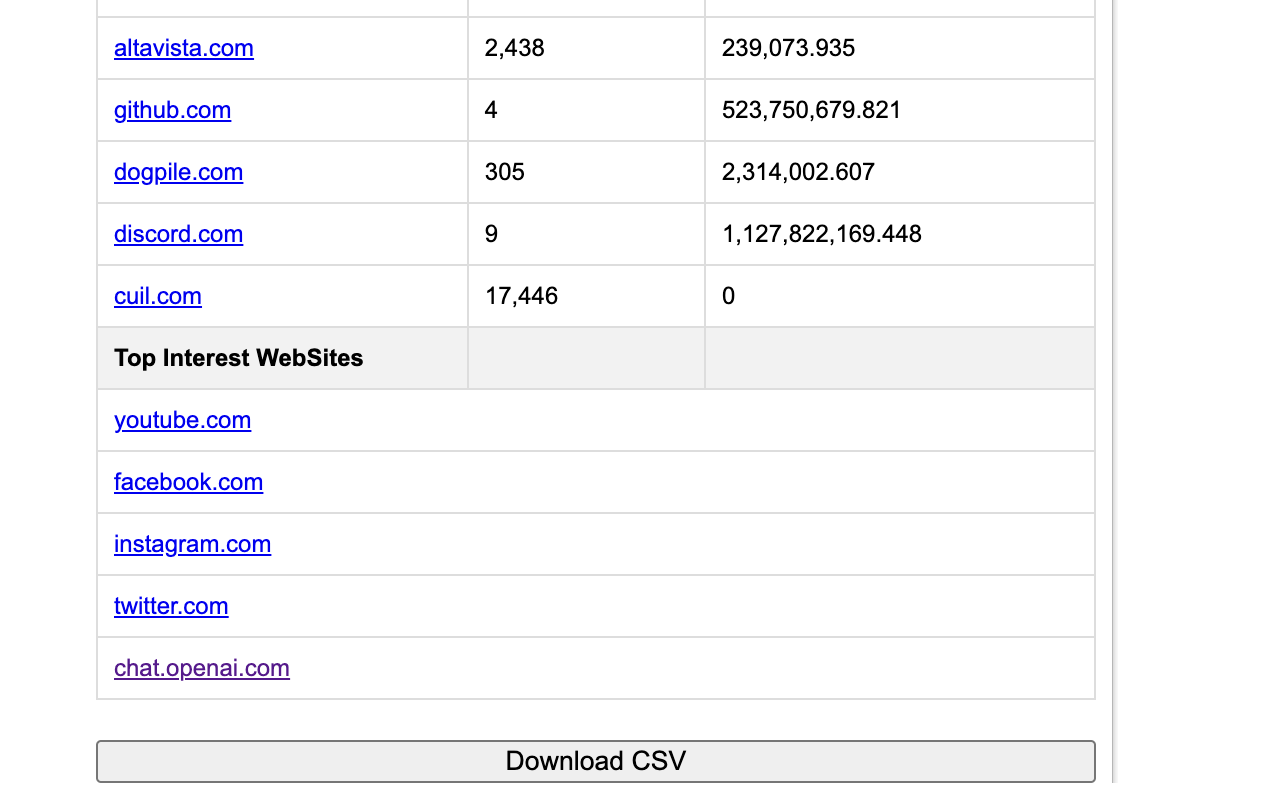The image size is (1280, 800).
Task: Select the discord.com value 9
Action: (491, 234)
